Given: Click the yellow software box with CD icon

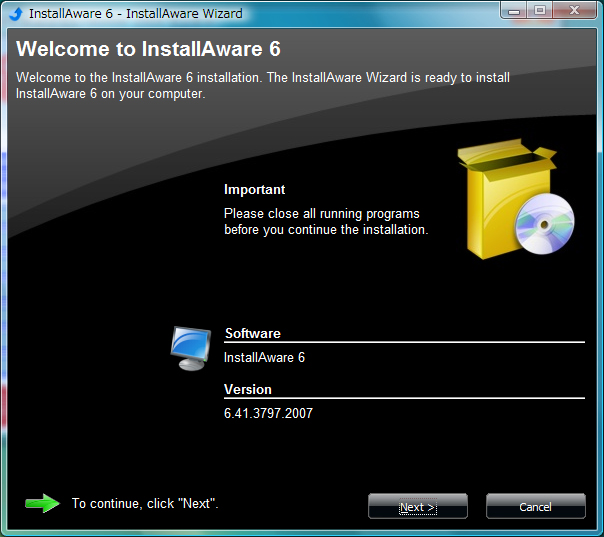Looking at the screenshot, I should coord(515,199).
